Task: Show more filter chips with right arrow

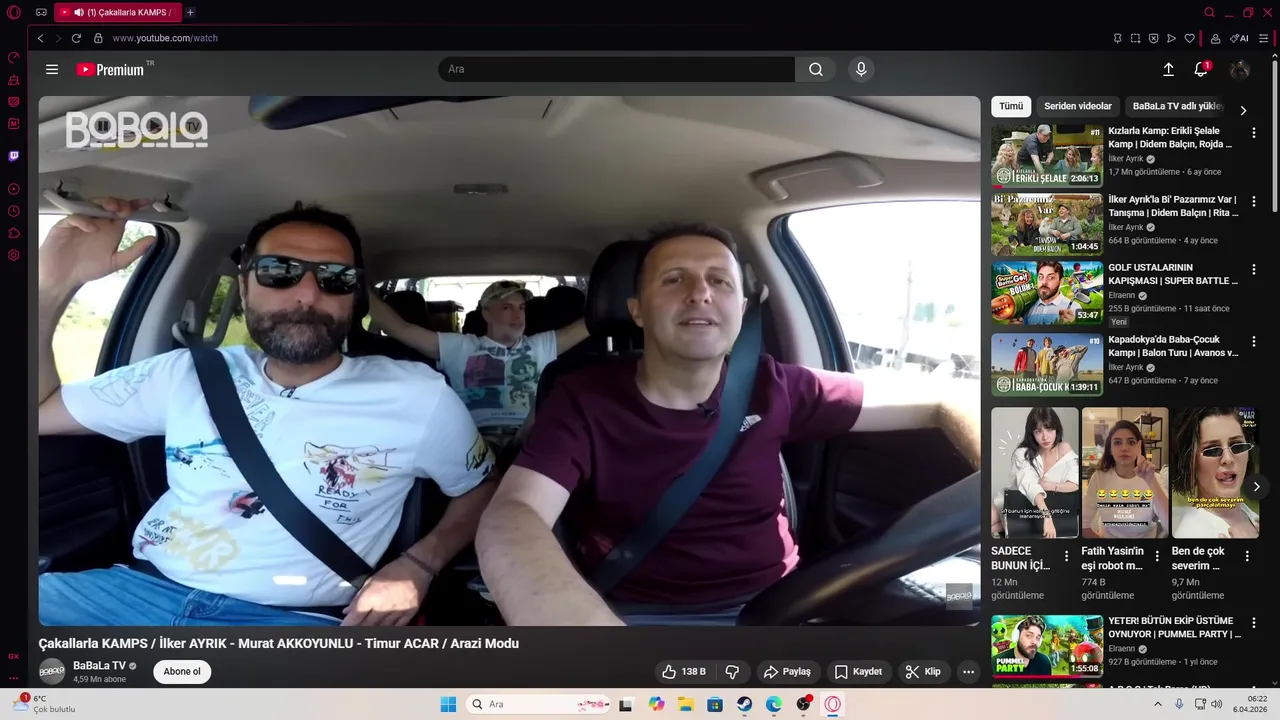Action: tap(1243, 110)
